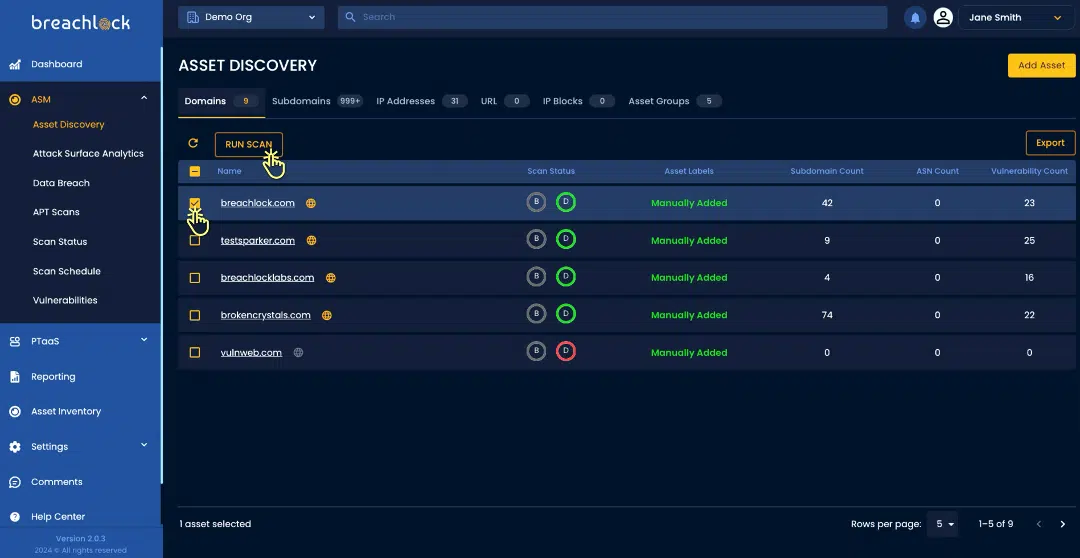Image resolution: width=1080 pixels, height=558 pixels.
Task: Click the globe icon next to brokencrystals.com
Action: (x=327, y=315)
